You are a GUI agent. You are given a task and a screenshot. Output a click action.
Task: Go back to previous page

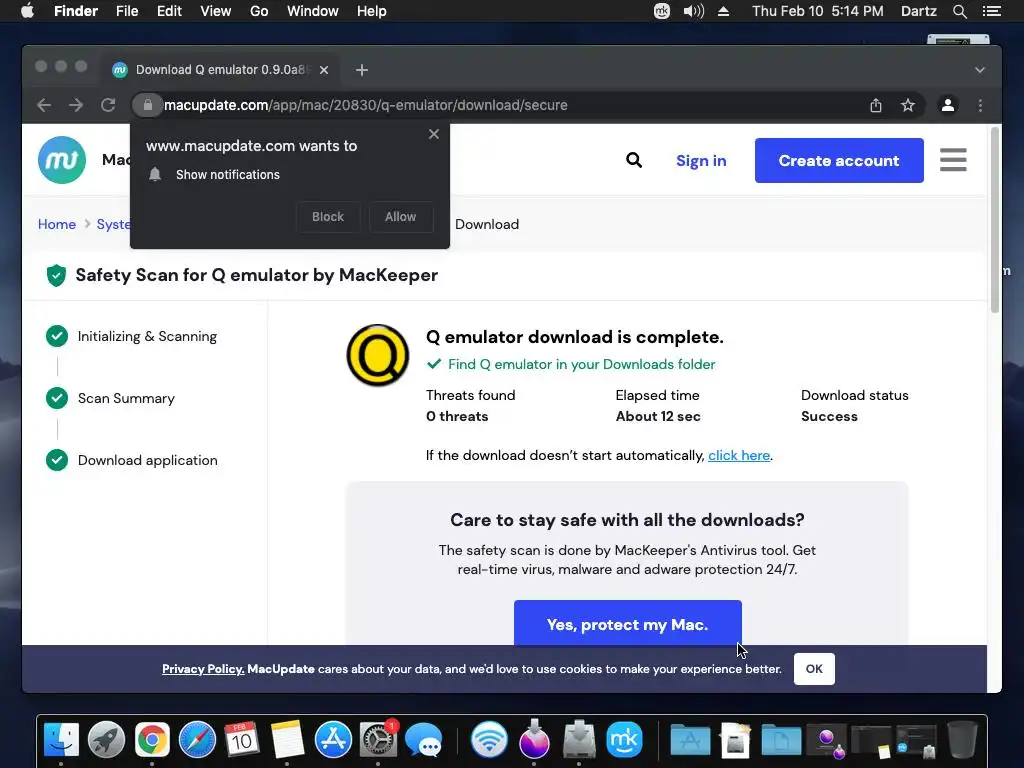(x=44, y=105)
